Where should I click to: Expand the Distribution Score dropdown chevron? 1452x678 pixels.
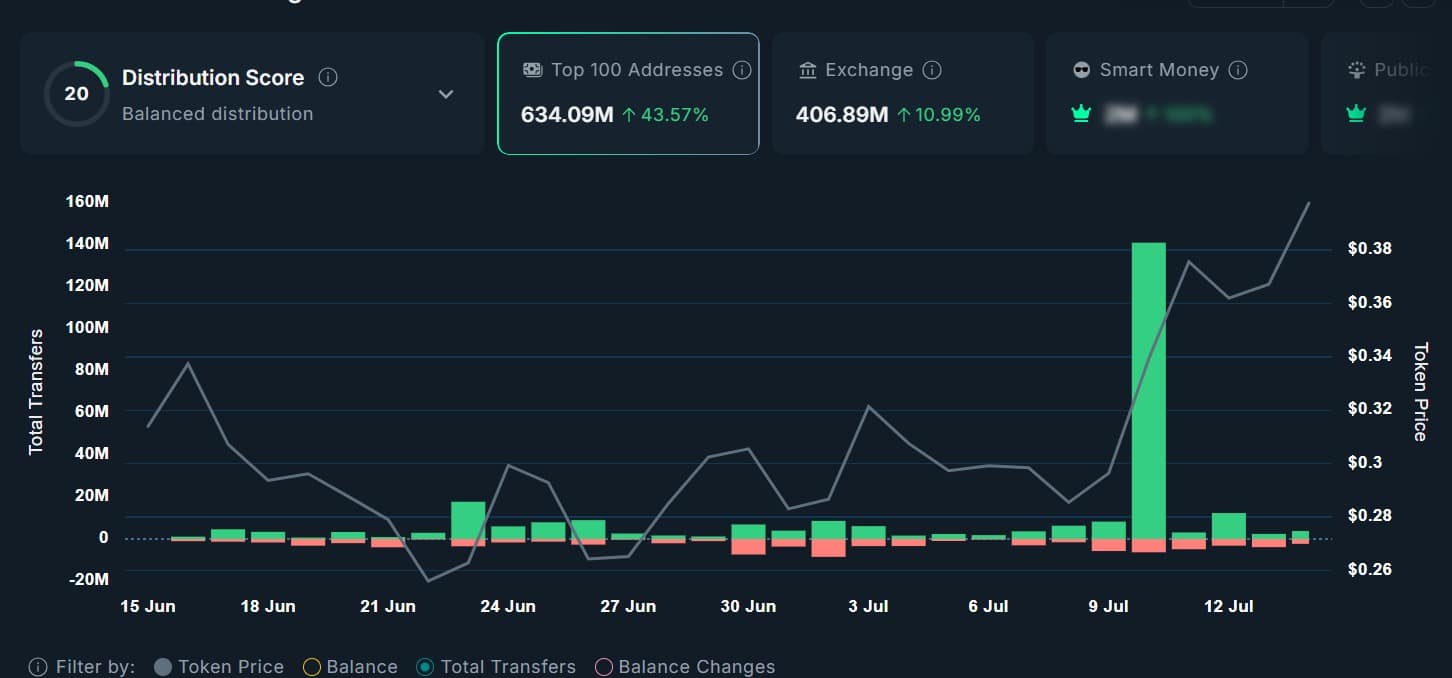(446, 94)
